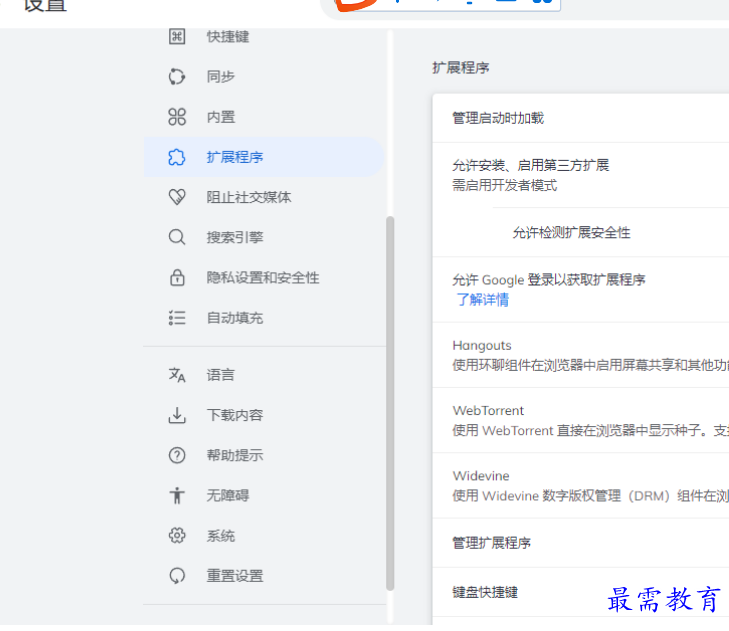Open 阻止社交媒体 settings section
This screenshot has width=729, height=631.
[x=249, y=197]
